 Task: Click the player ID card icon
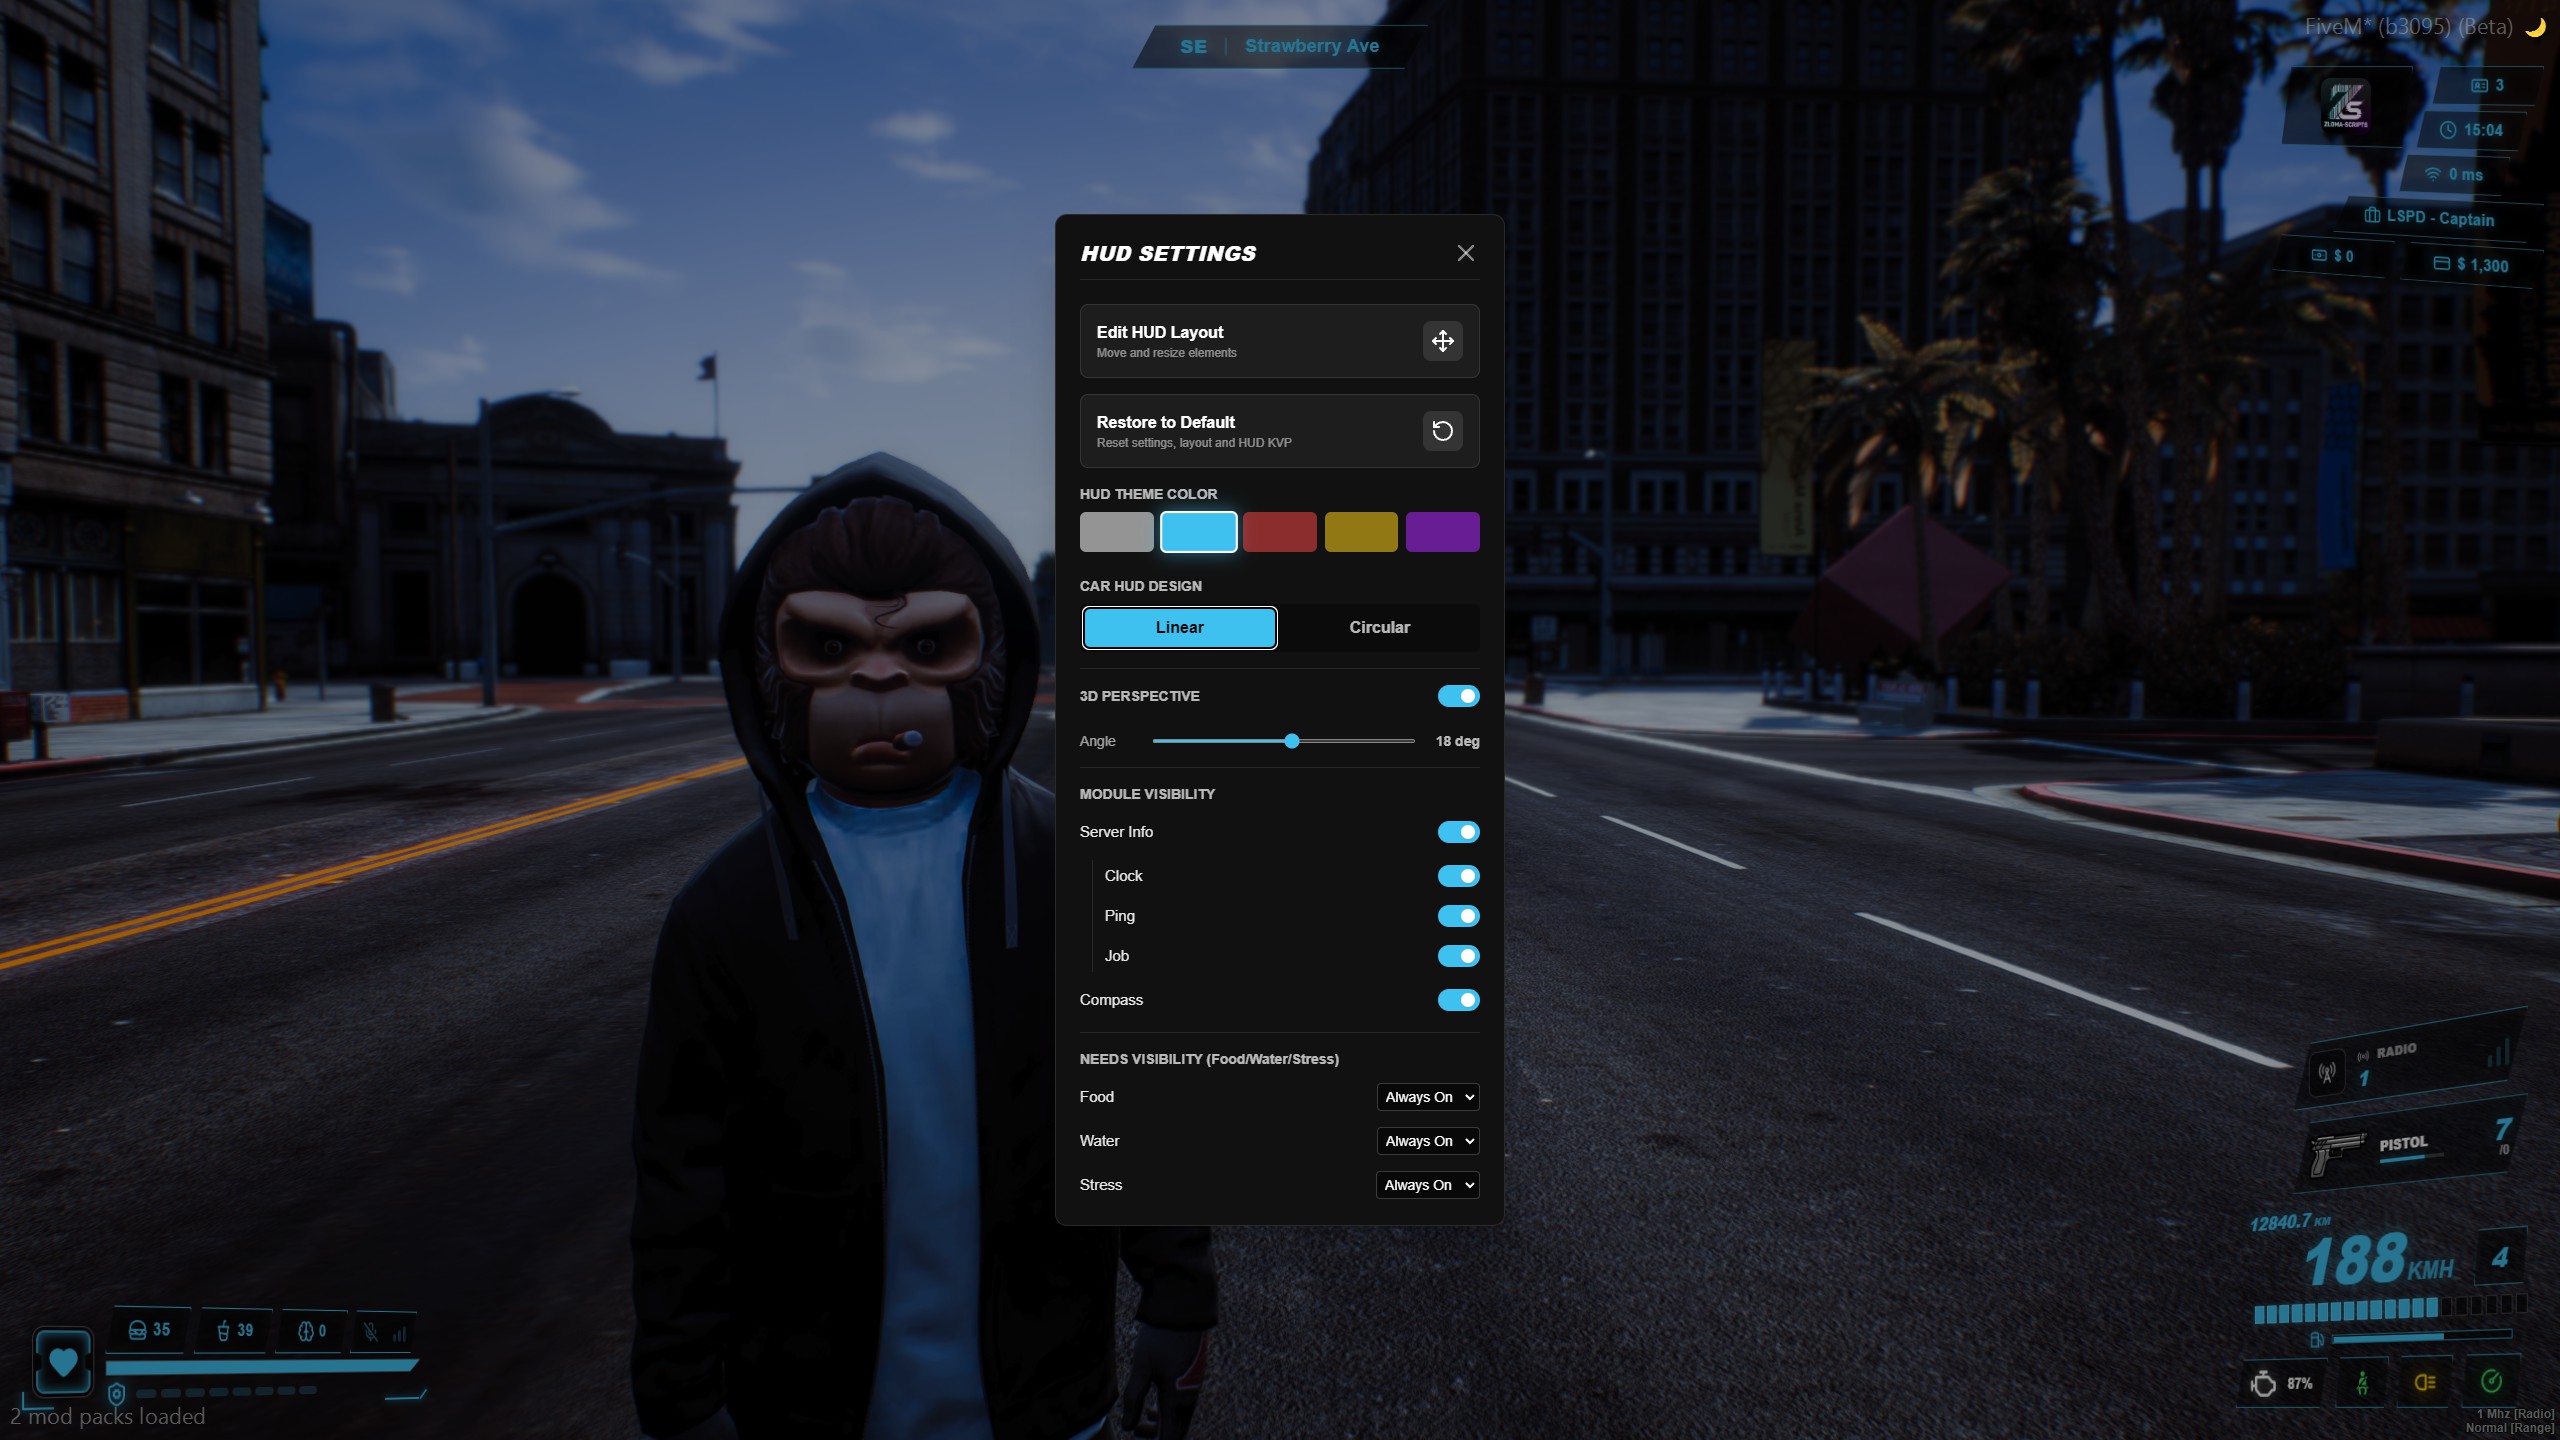(x=2479, y=85)
